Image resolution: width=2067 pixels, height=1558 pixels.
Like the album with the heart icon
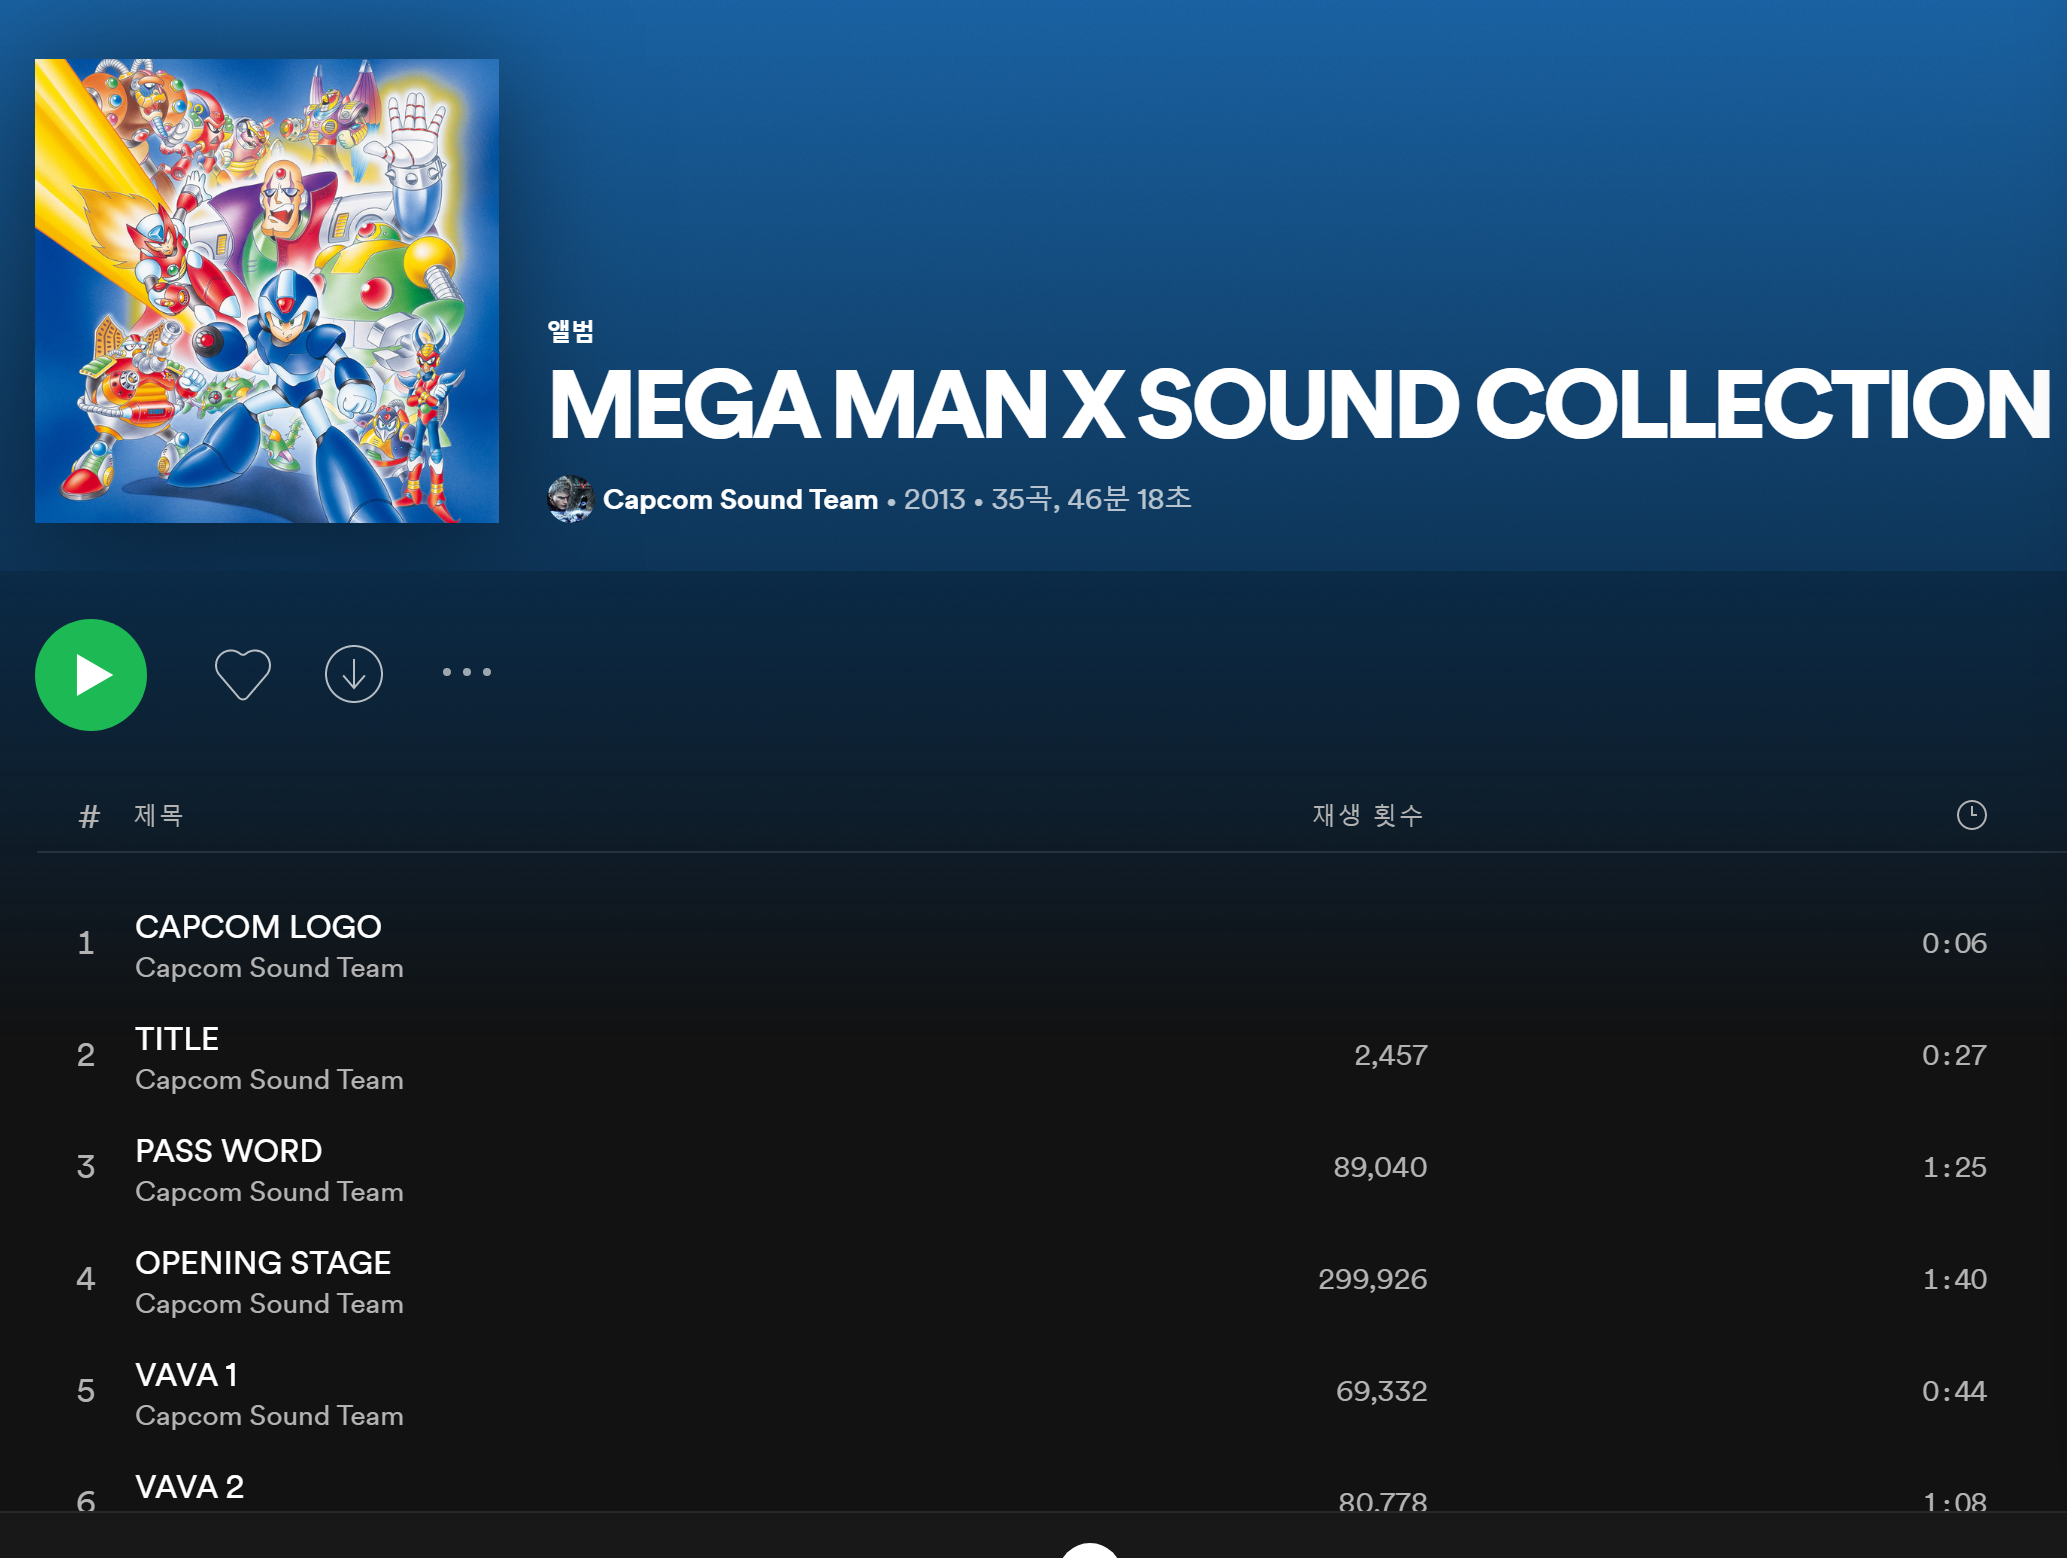pyautogui.click(x=242, y=674)
